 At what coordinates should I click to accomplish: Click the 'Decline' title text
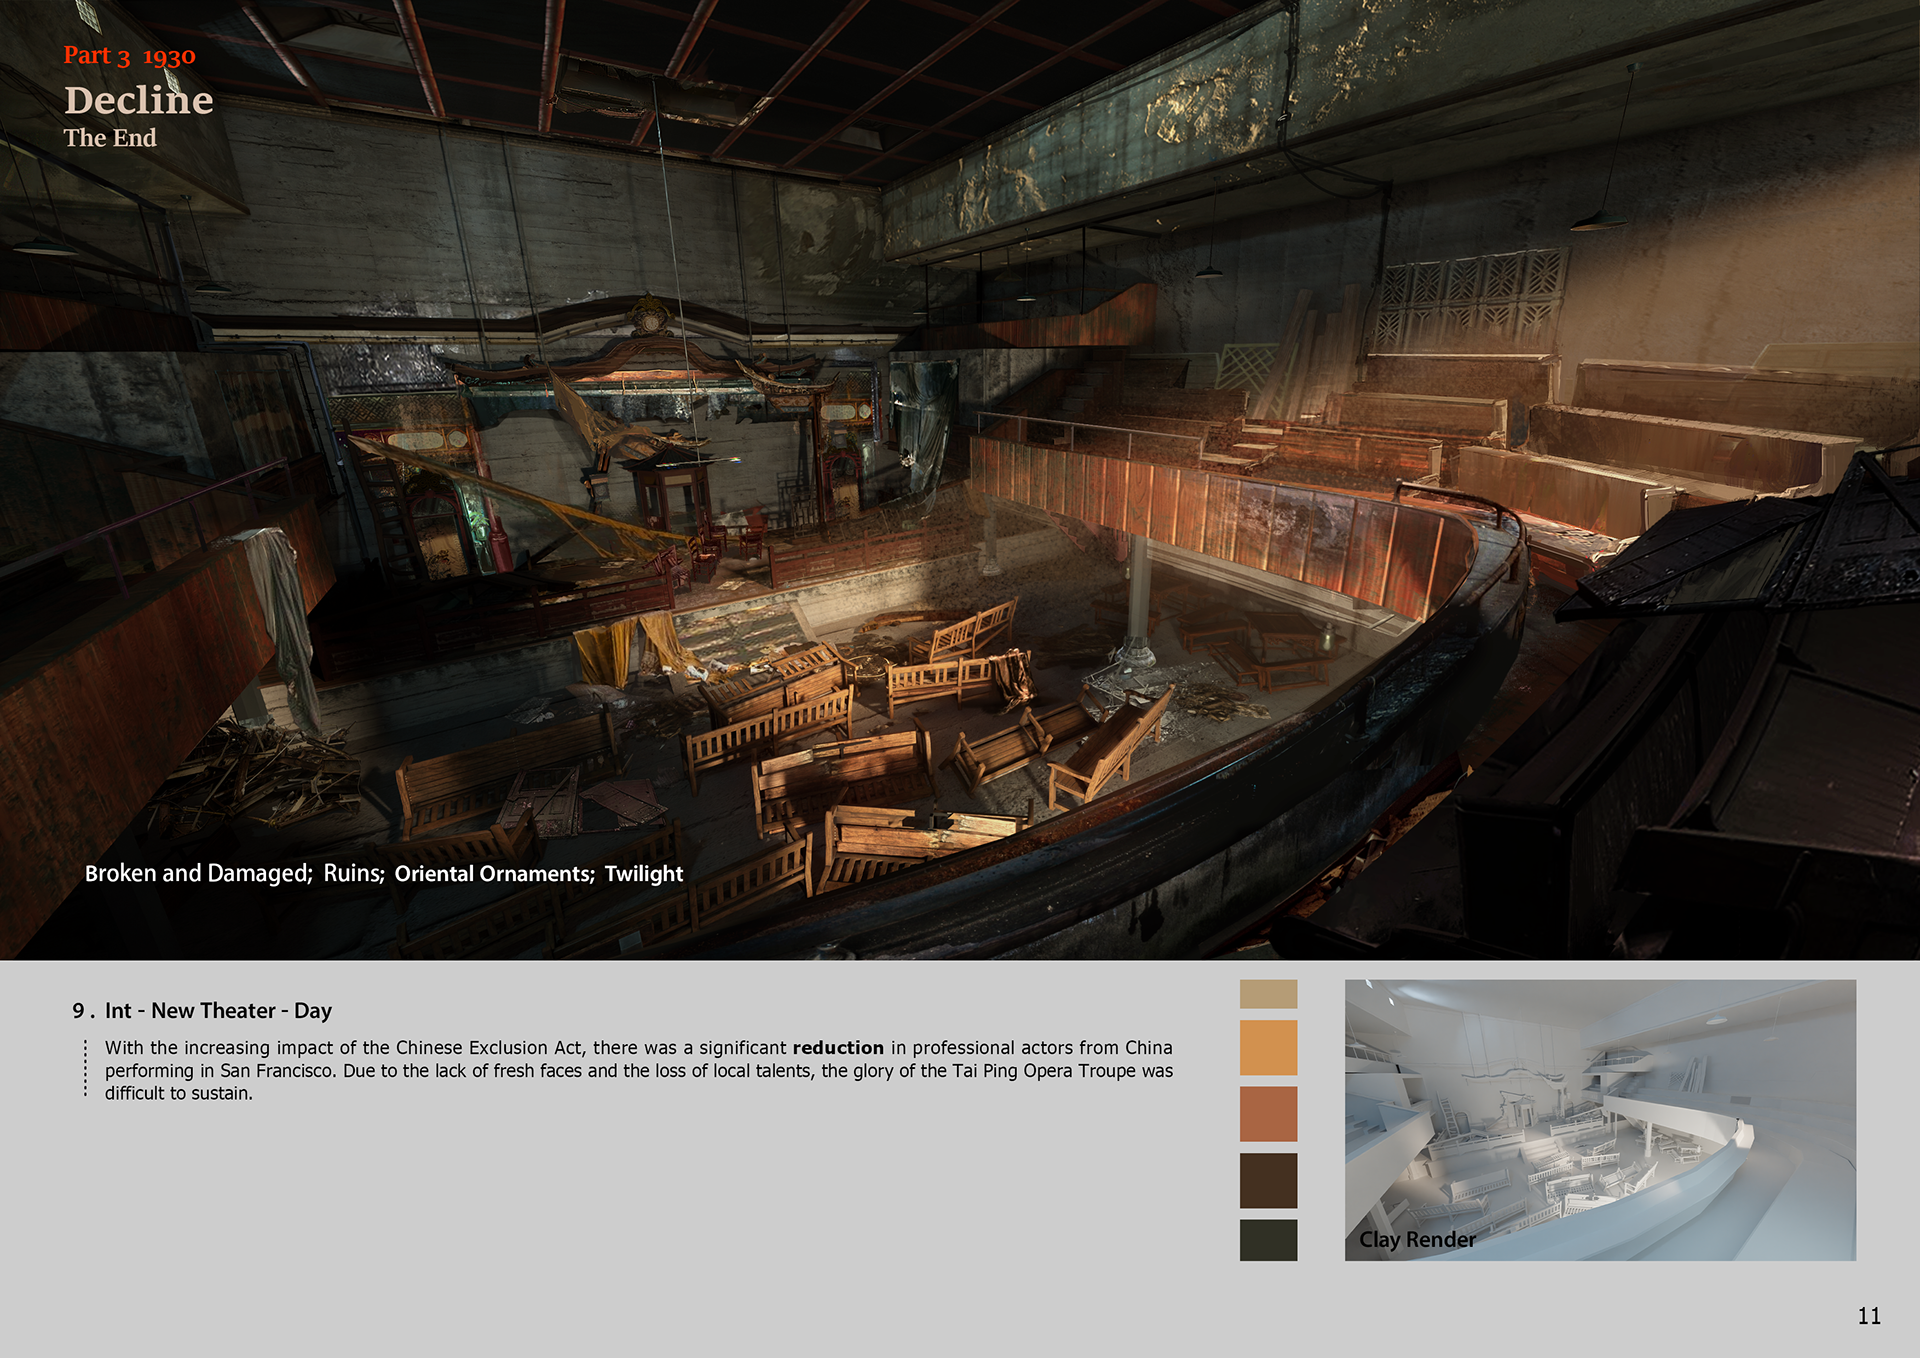[x=139, y=100]
